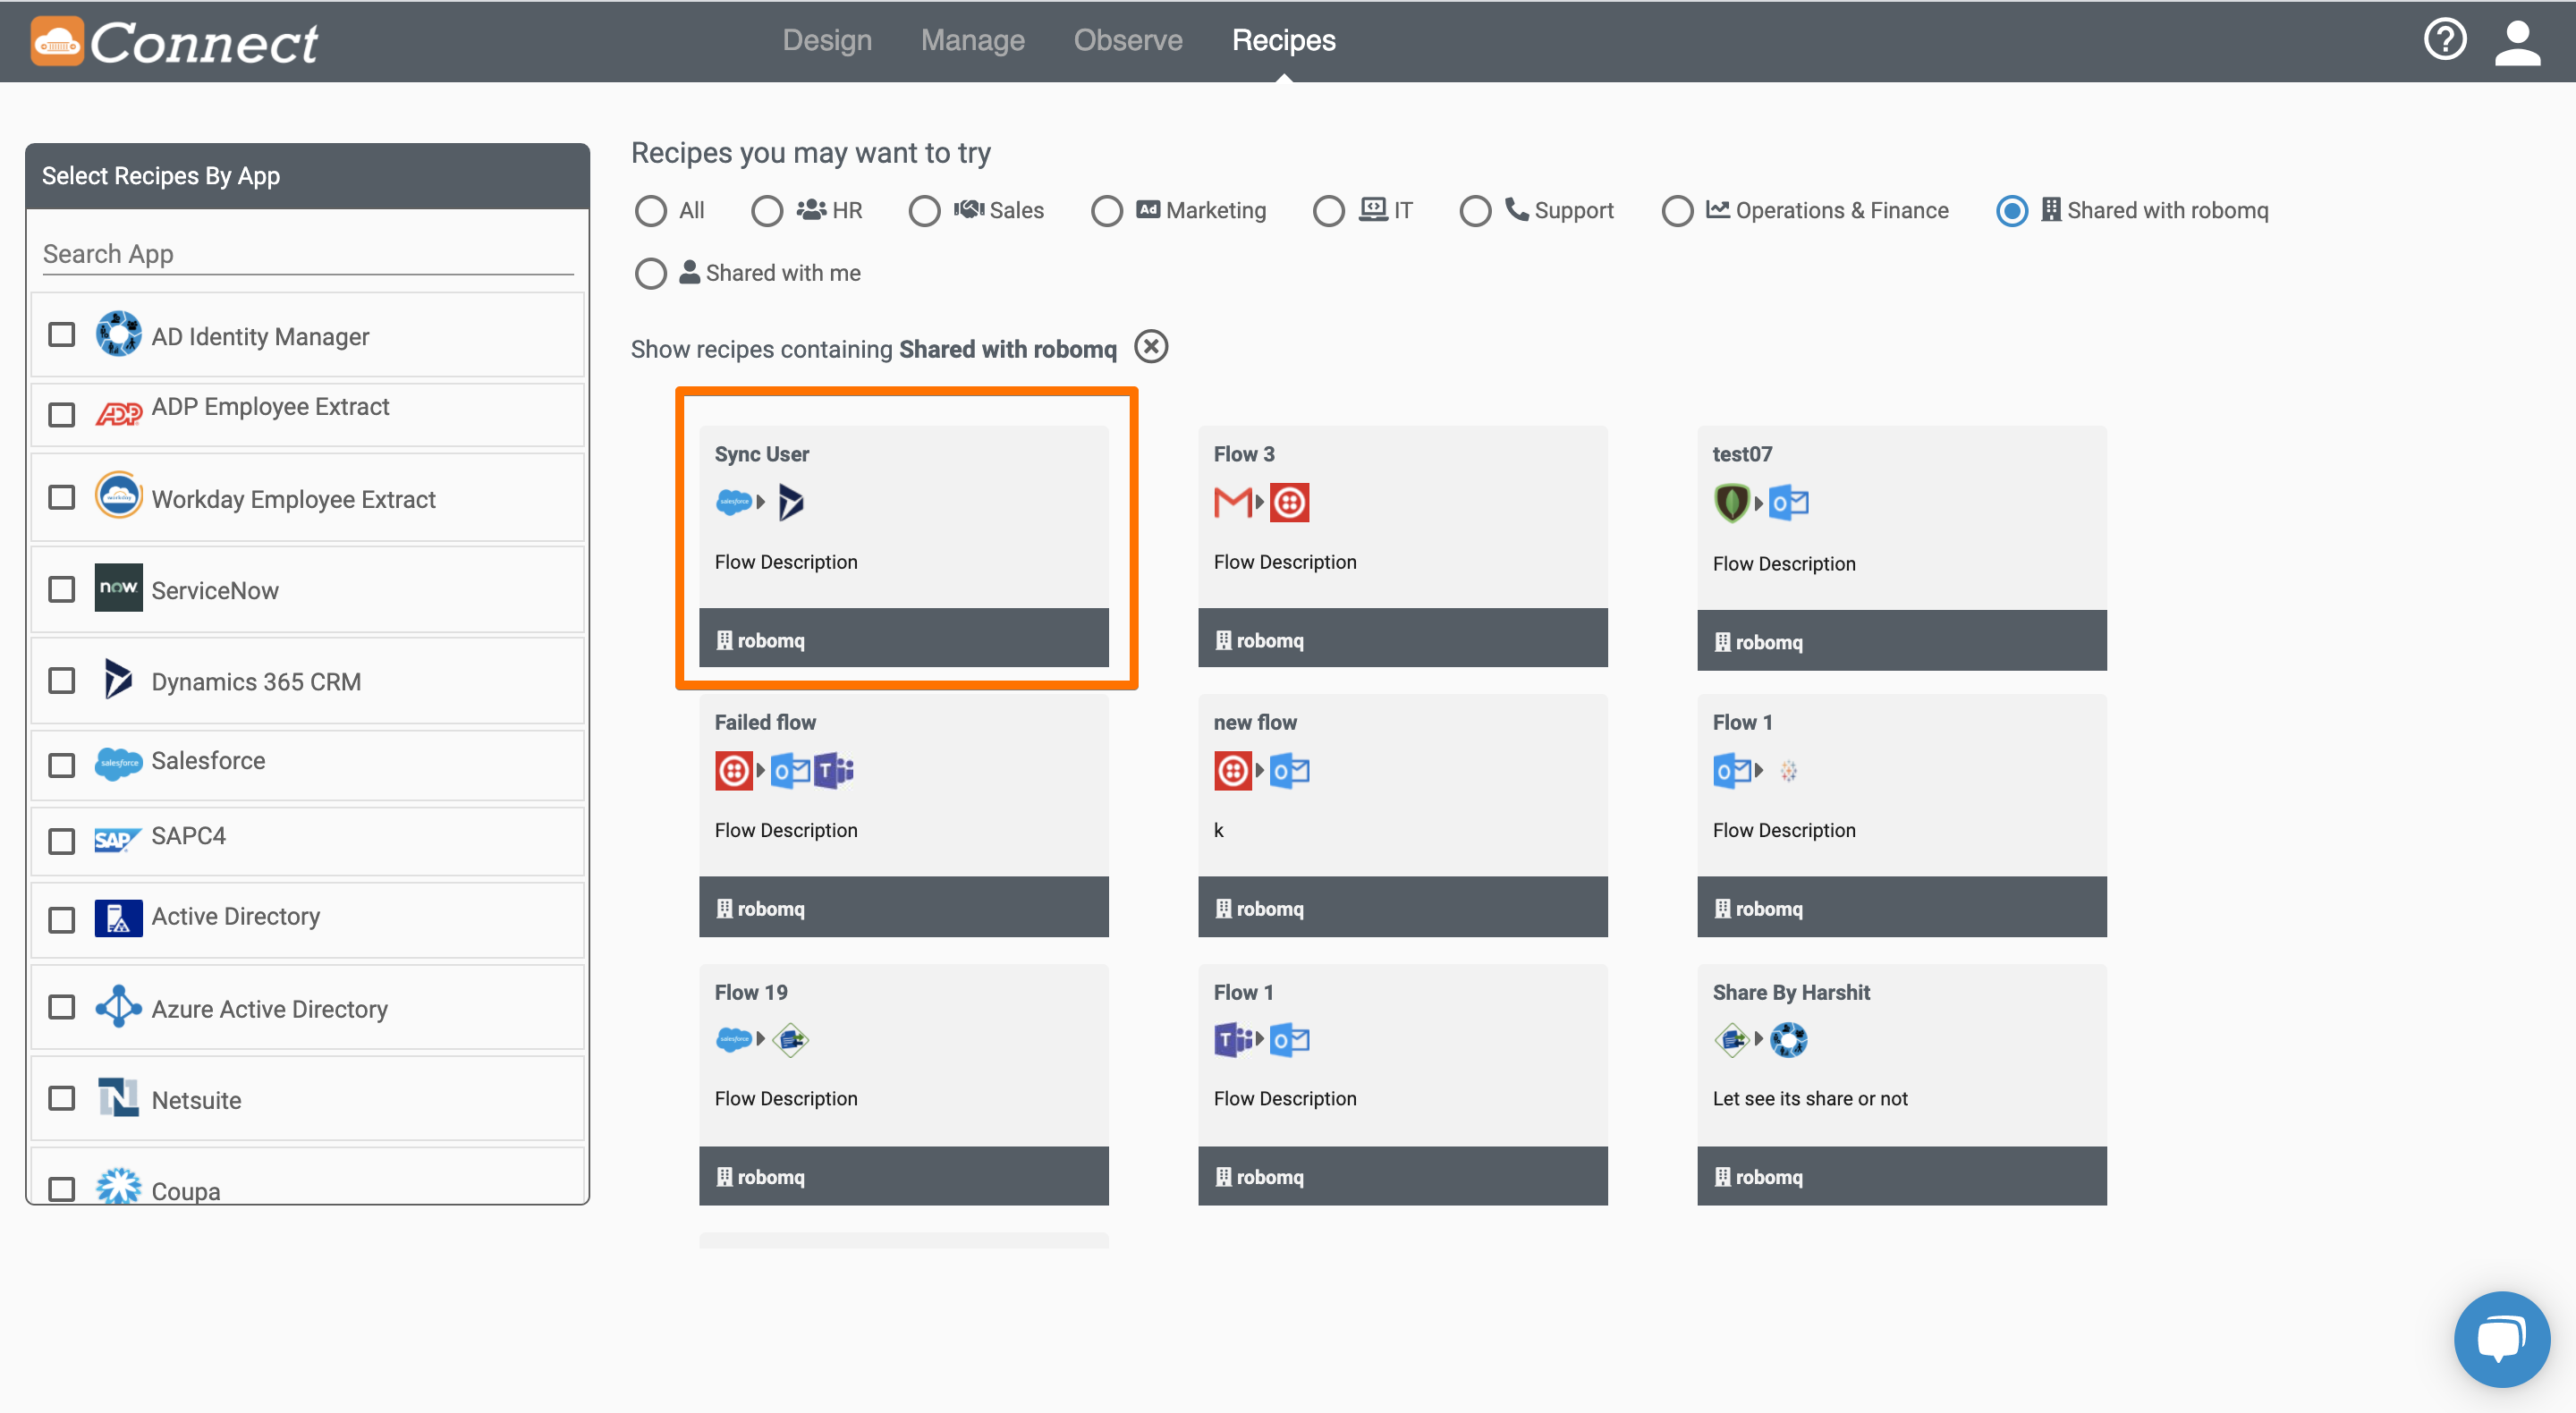Open the Sync User recipe card
The width and height of the screenshot is (2576, 1413).
904,546
